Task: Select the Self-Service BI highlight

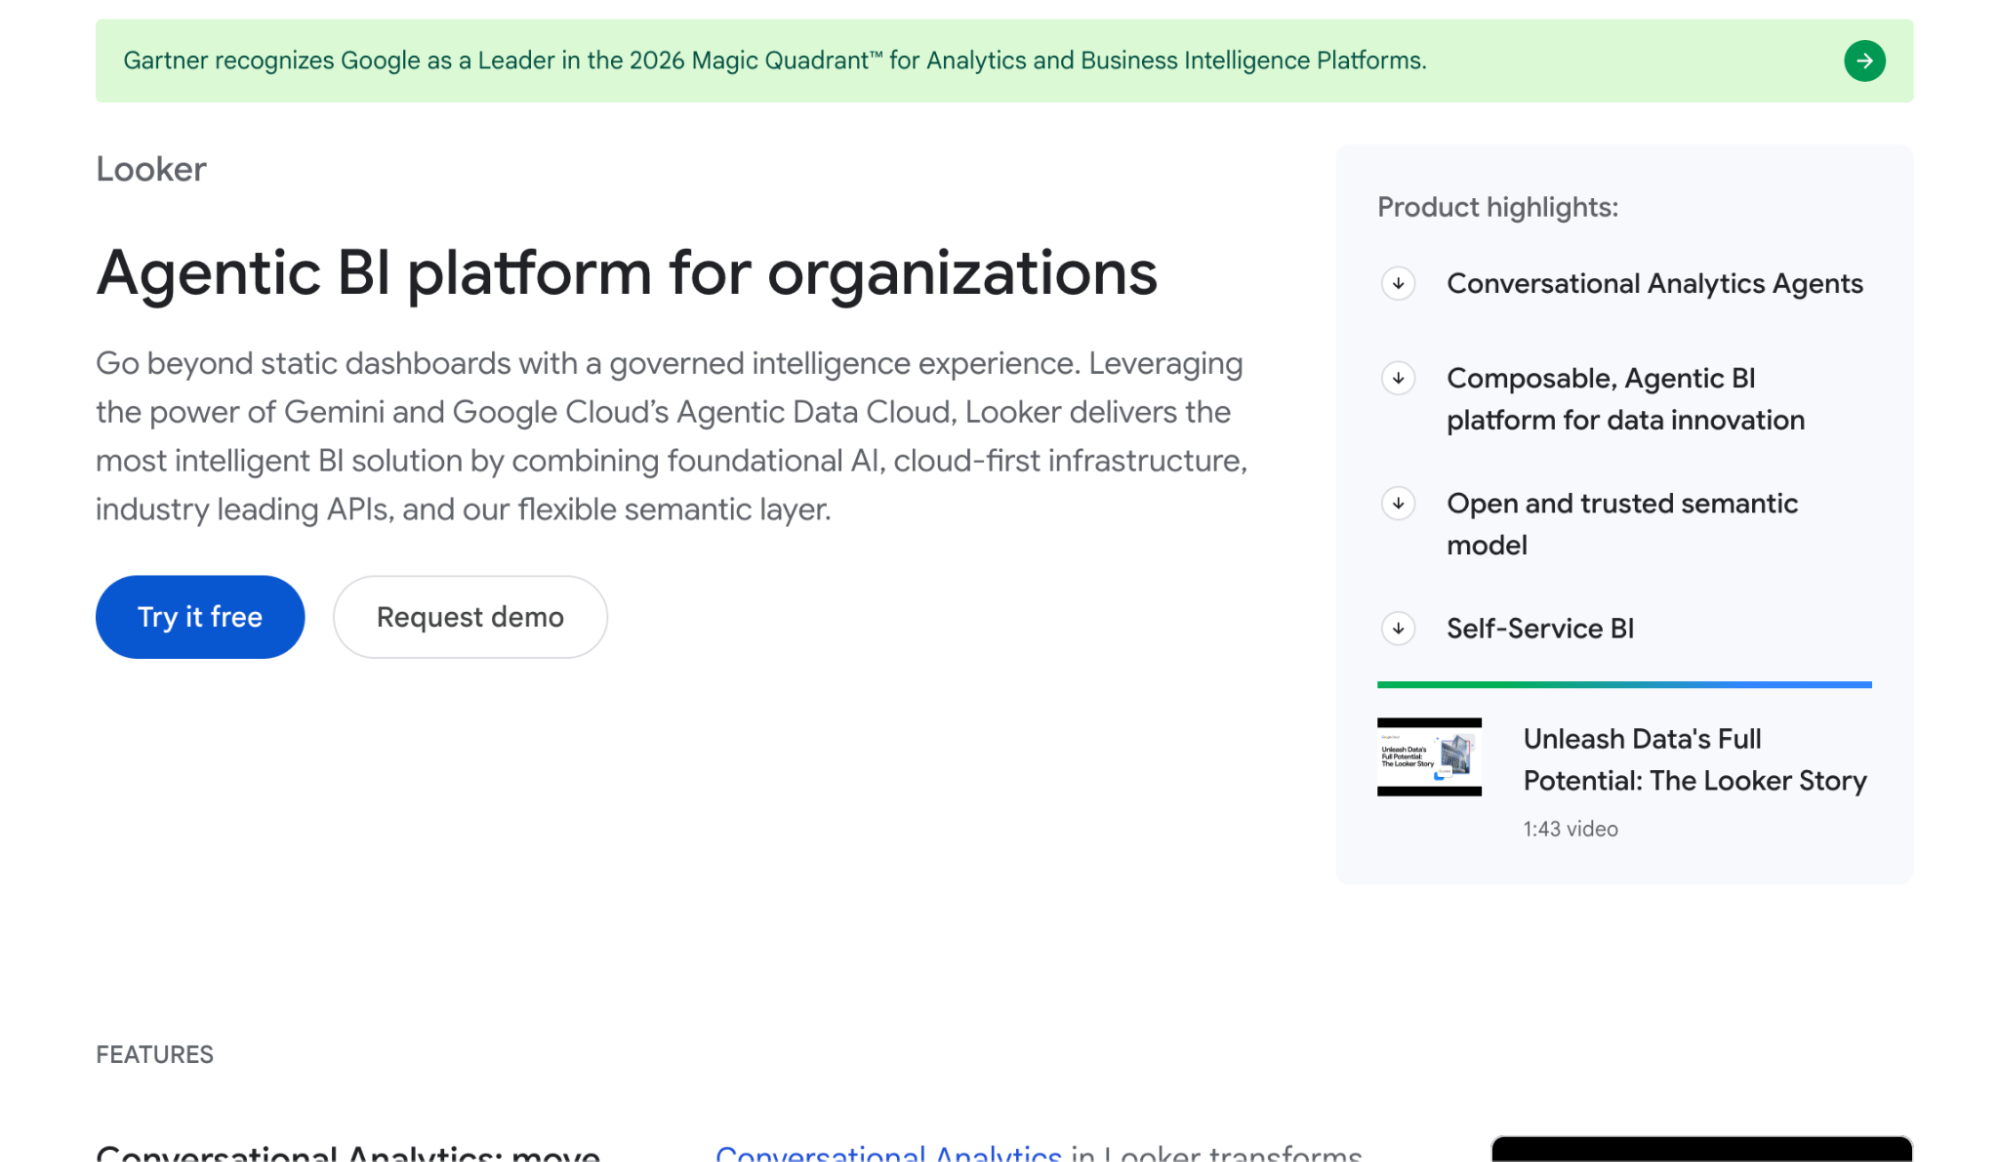Action: [x=1540, y=629]
